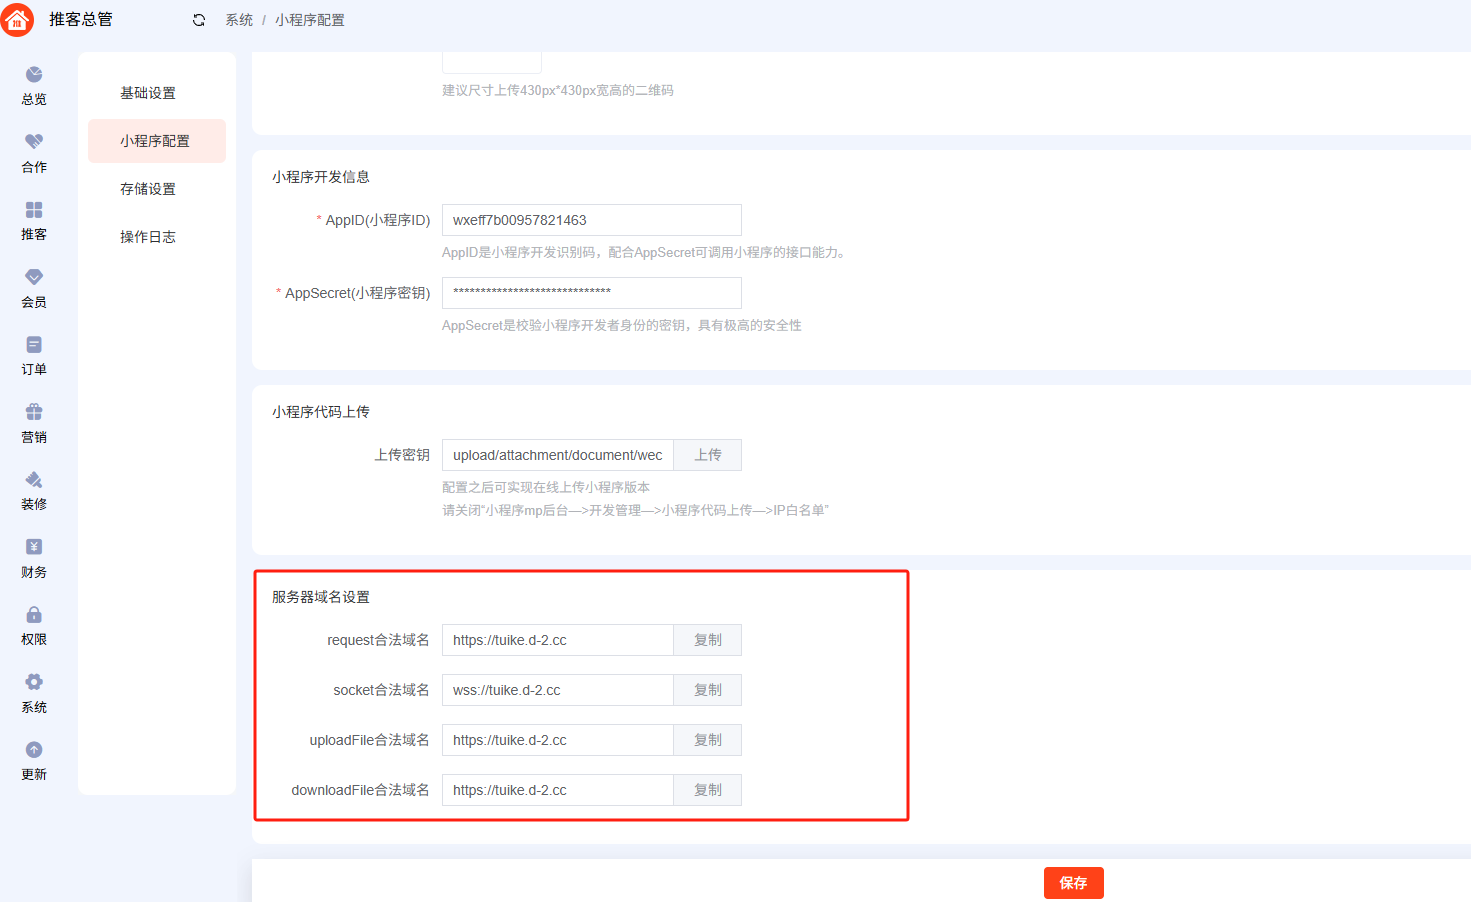Screen dimensions: 1471x902
Task: Open the 会员 members icon
Action: pyautogui.click(x=34, y=277)
